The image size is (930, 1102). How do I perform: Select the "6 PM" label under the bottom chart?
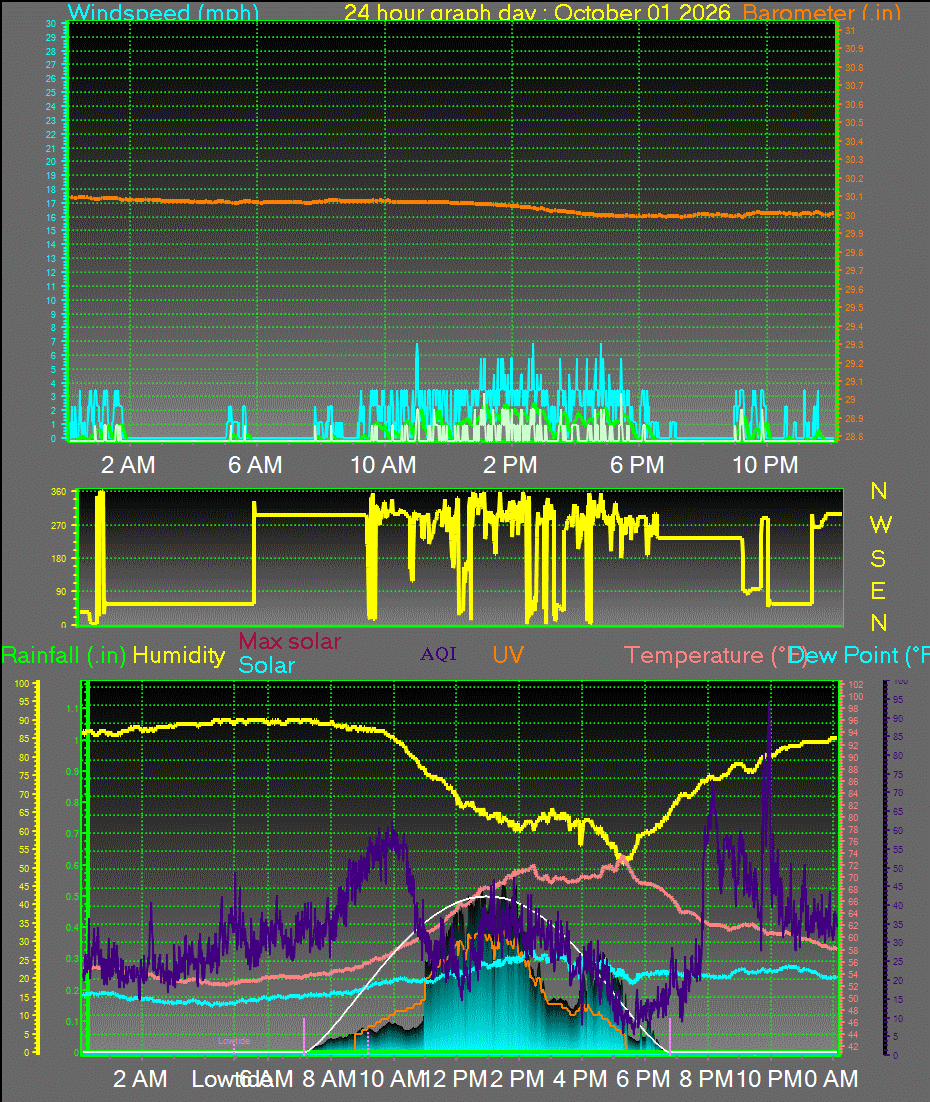coord(643,1079)
